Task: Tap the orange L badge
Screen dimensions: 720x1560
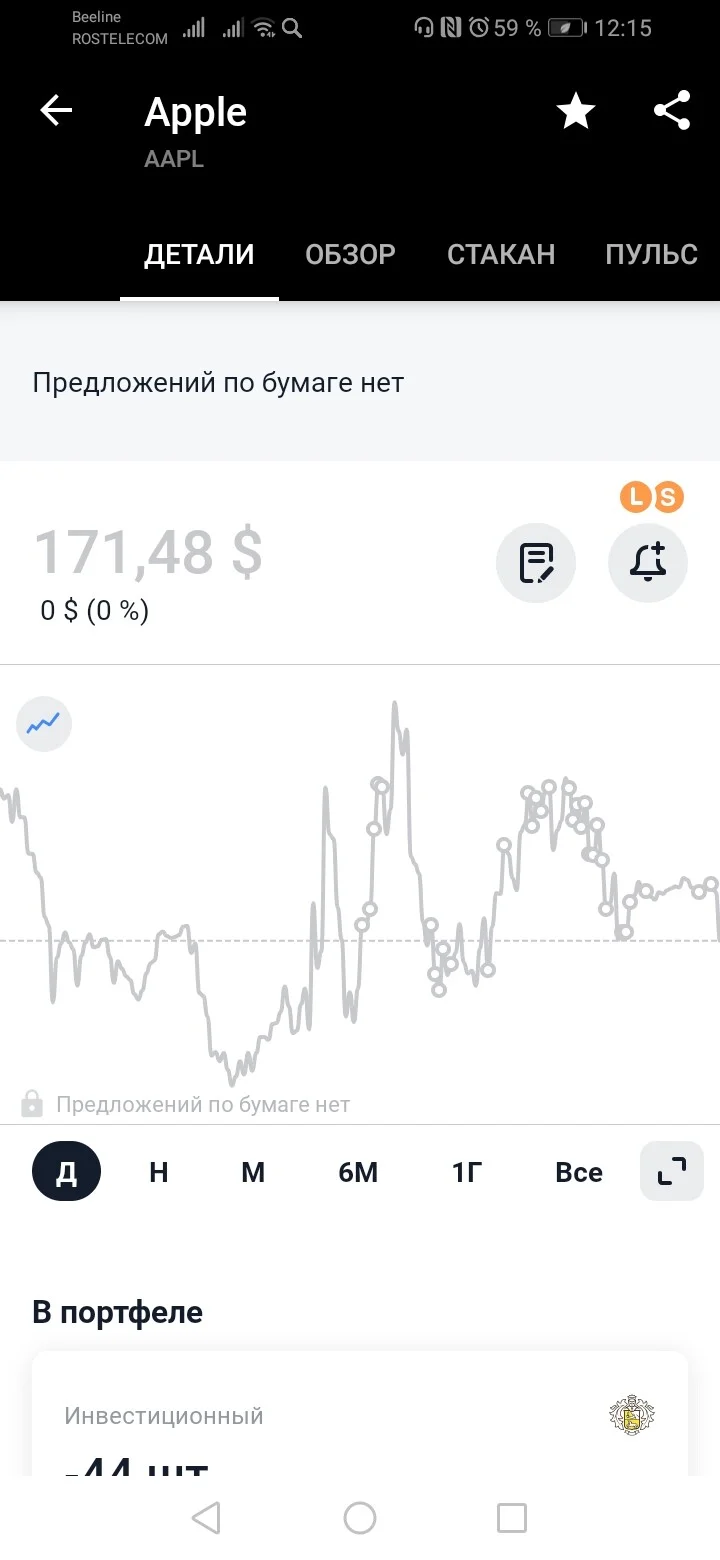Action: pos(636,497)
